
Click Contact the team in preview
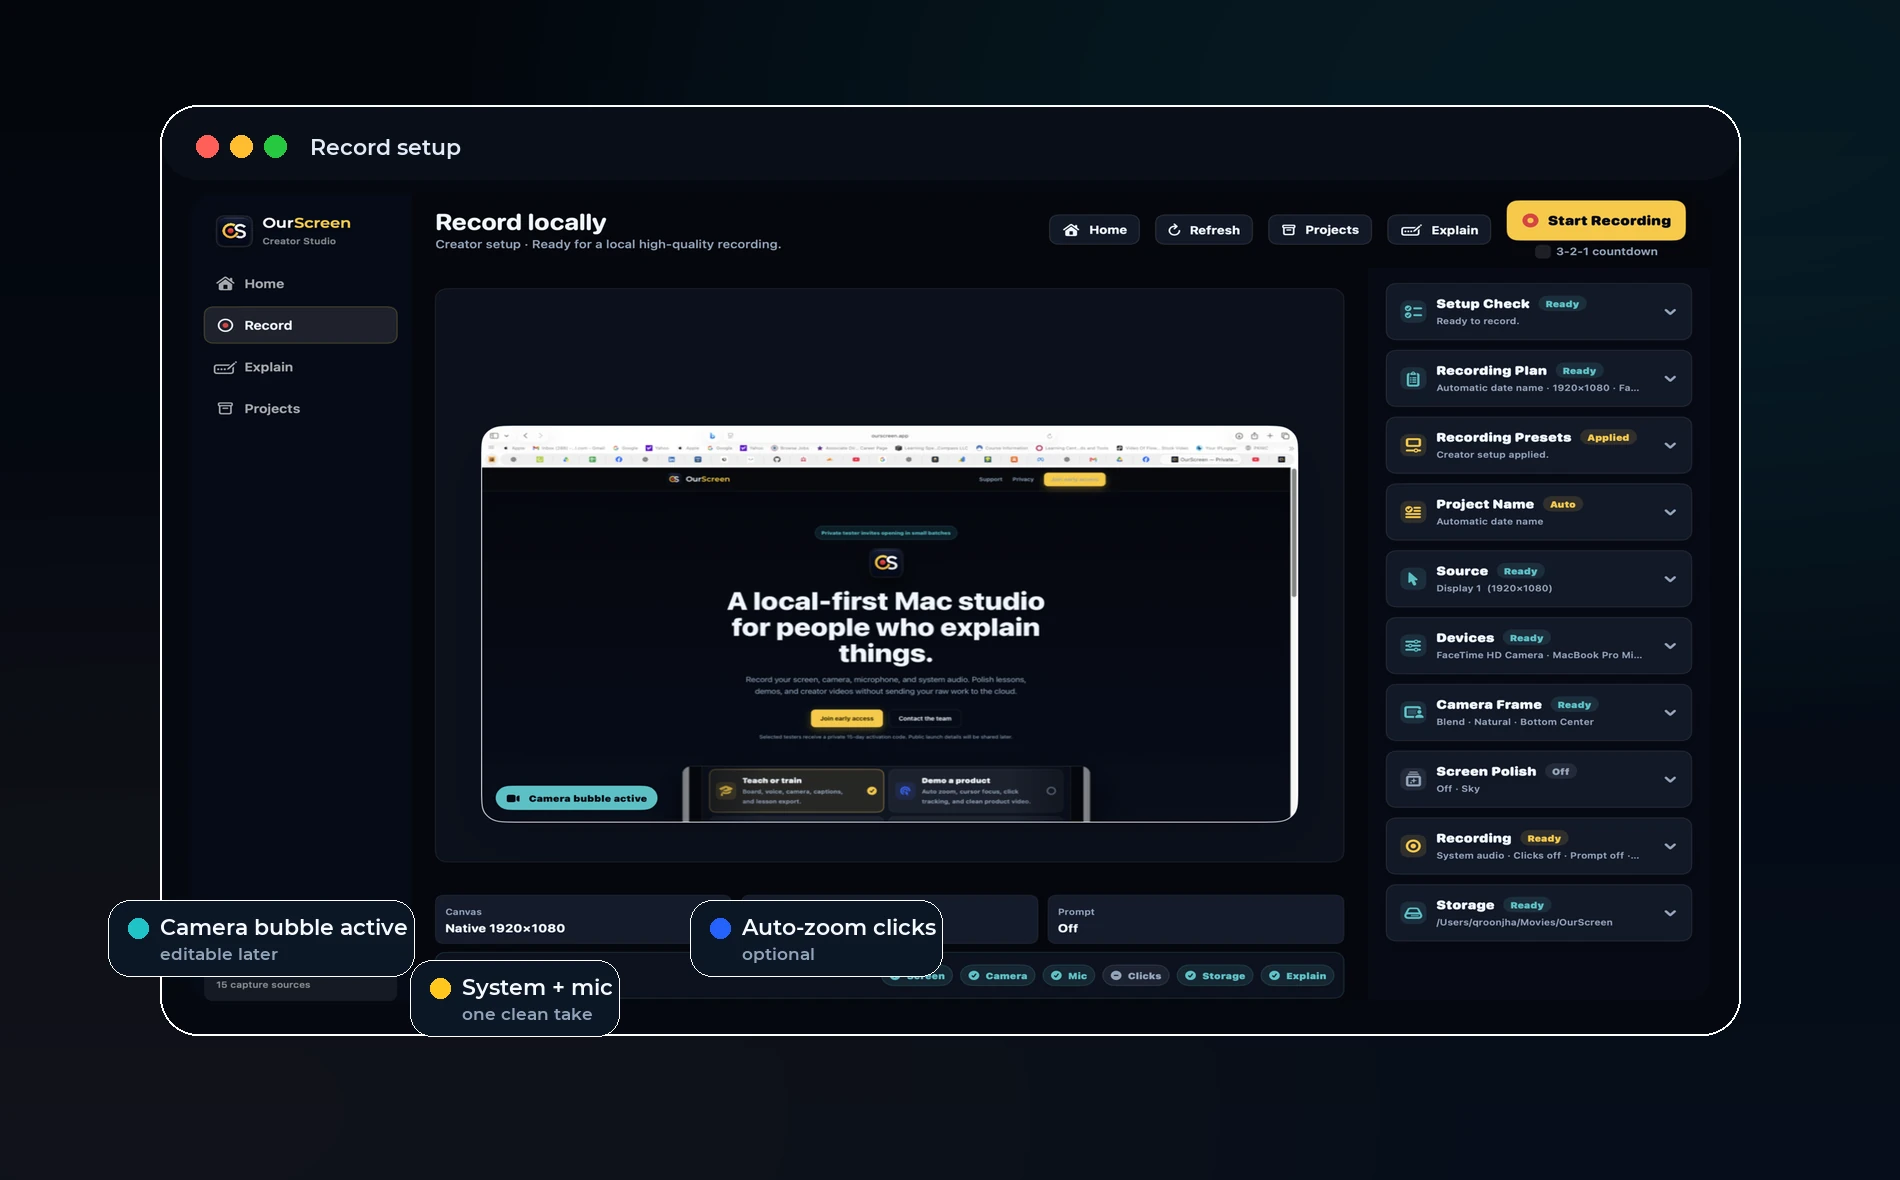point(924,718)
